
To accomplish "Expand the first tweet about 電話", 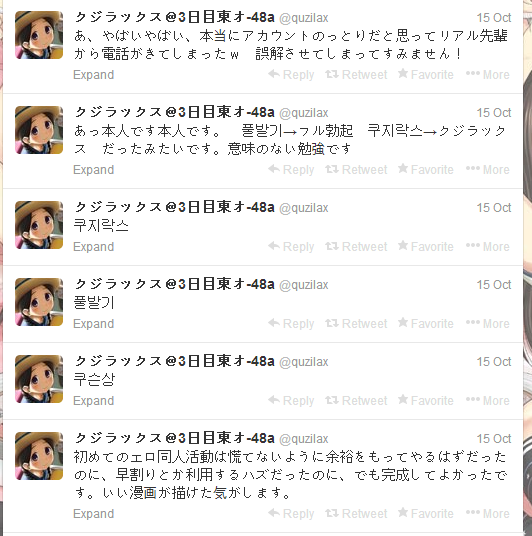I will [x=93, y=75].
